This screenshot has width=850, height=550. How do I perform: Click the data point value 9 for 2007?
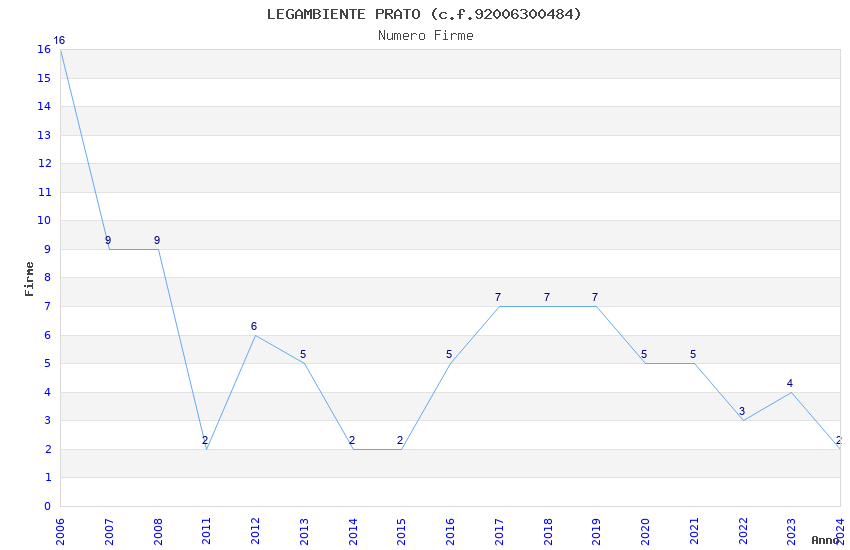[x=108, y=240]
